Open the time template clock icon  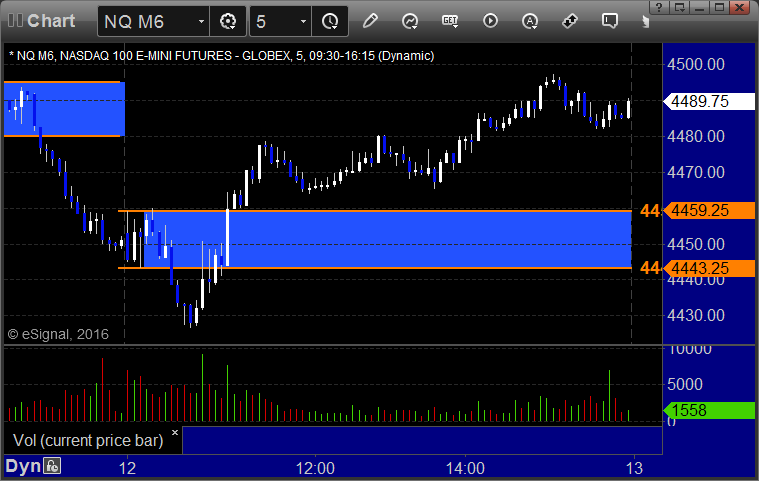(330, 21)
